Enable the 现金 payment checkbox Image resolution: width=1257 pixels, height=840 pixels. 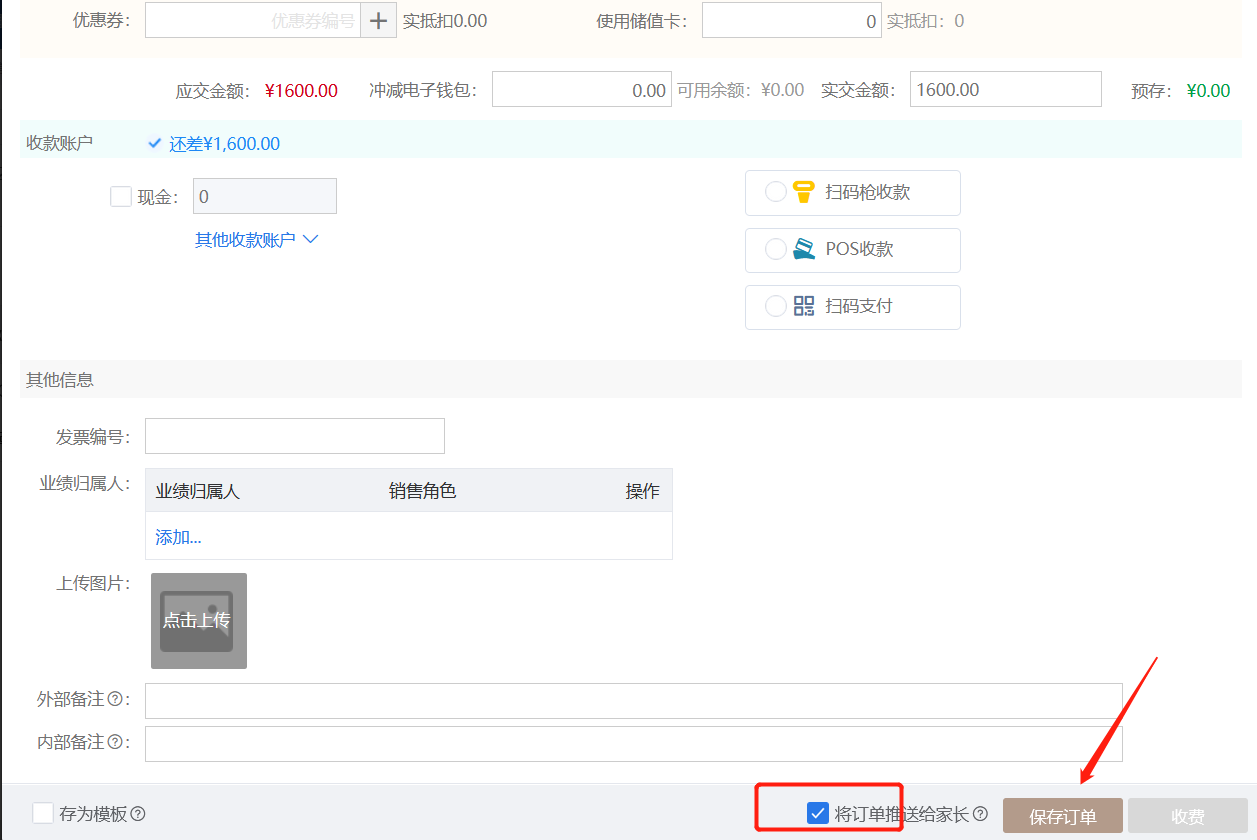tap(120, 196)
